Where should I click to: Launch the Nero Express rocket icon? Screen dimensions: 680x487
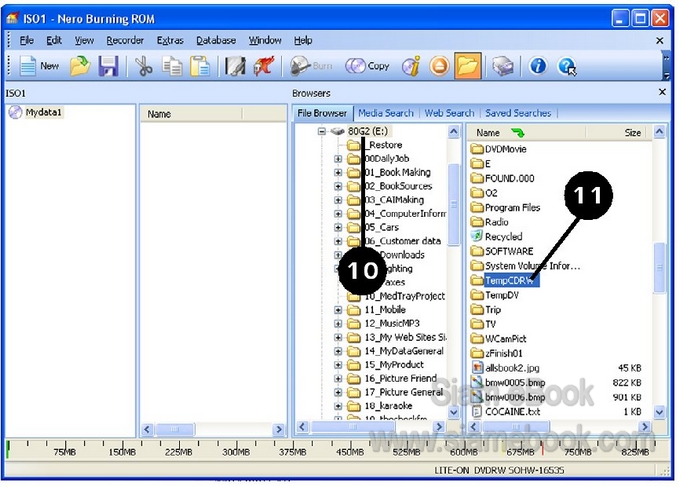tap(264, 66)
